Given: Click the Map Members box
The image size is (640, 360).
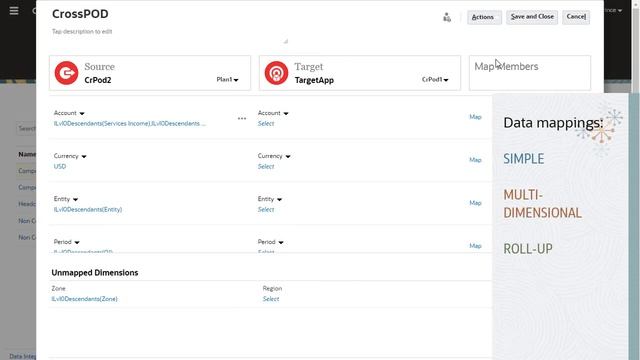Looking at the screenshot, I should pyautogui.click(x=530, y=73).
